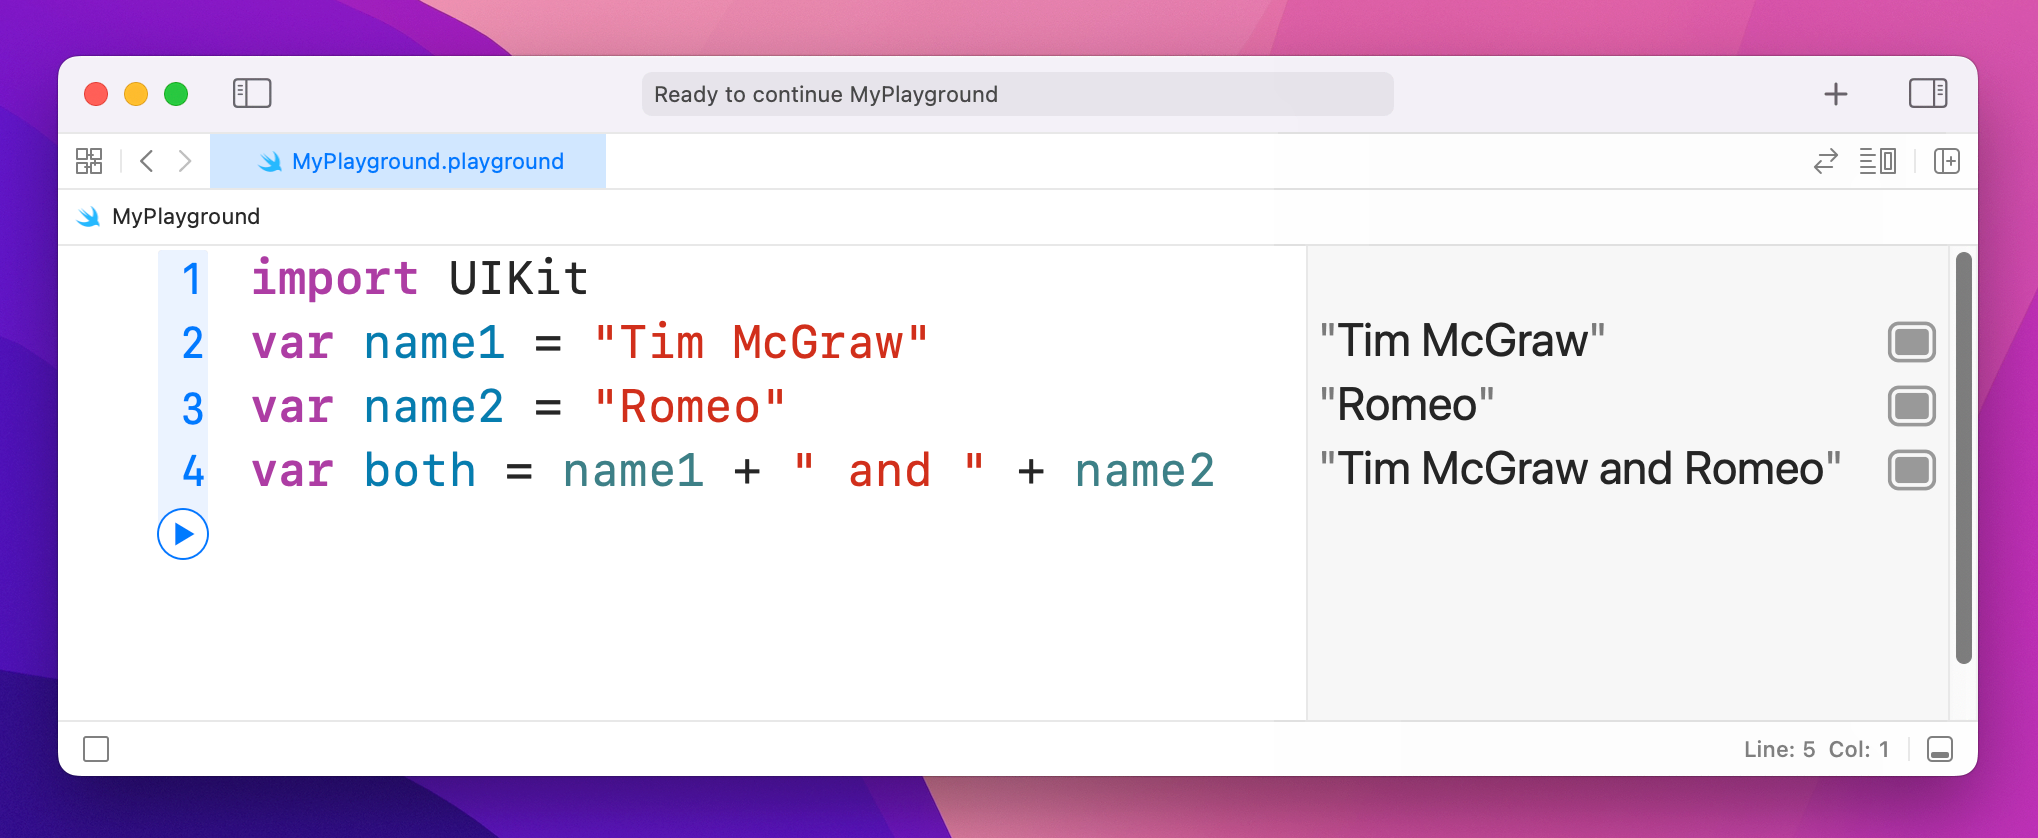
Task: Toggle the right inspector panel
Action: (x=1927, y=93)
